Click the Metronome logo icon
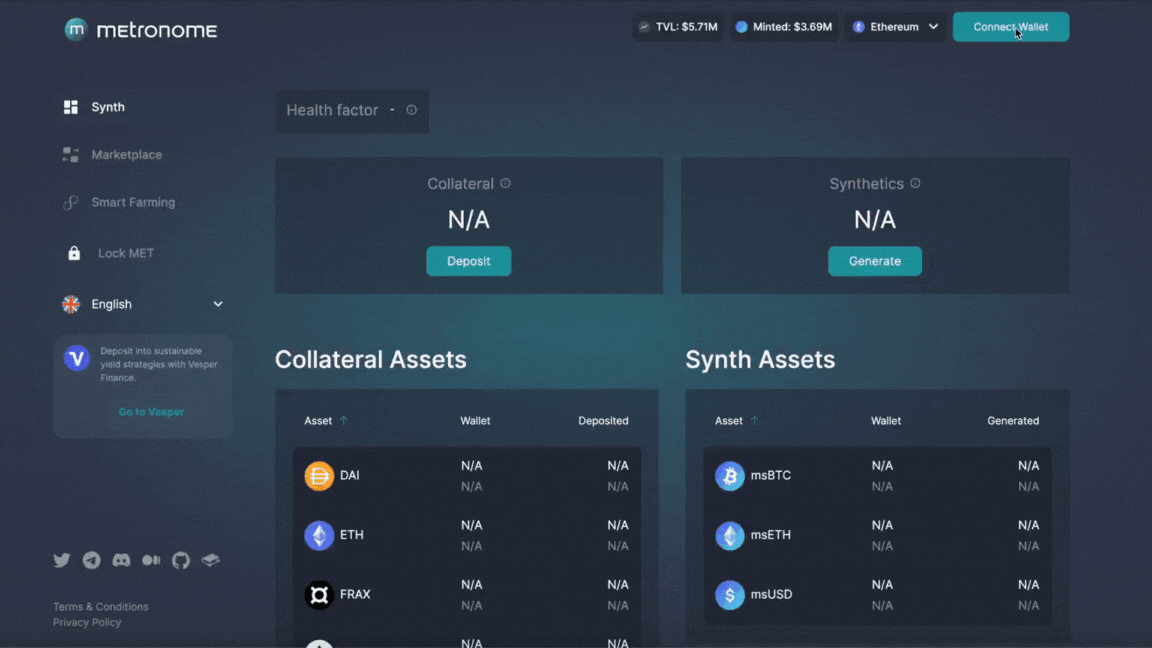 click(76, 29)
